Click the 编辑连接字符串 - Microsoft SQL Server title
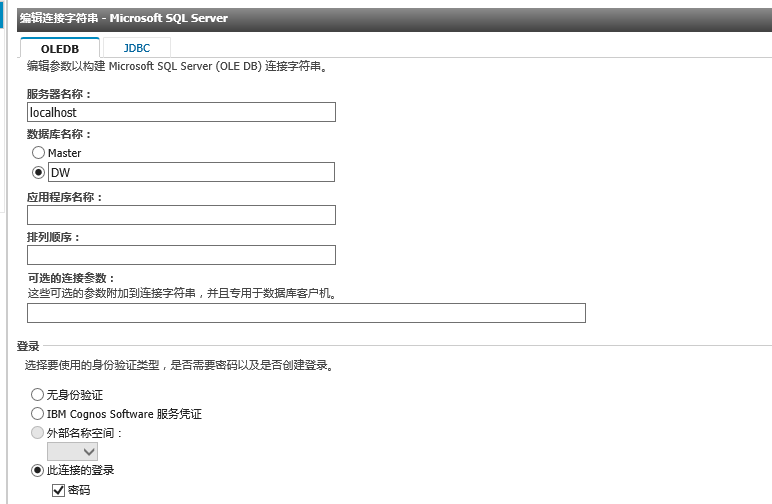 (x=124, y=18)
